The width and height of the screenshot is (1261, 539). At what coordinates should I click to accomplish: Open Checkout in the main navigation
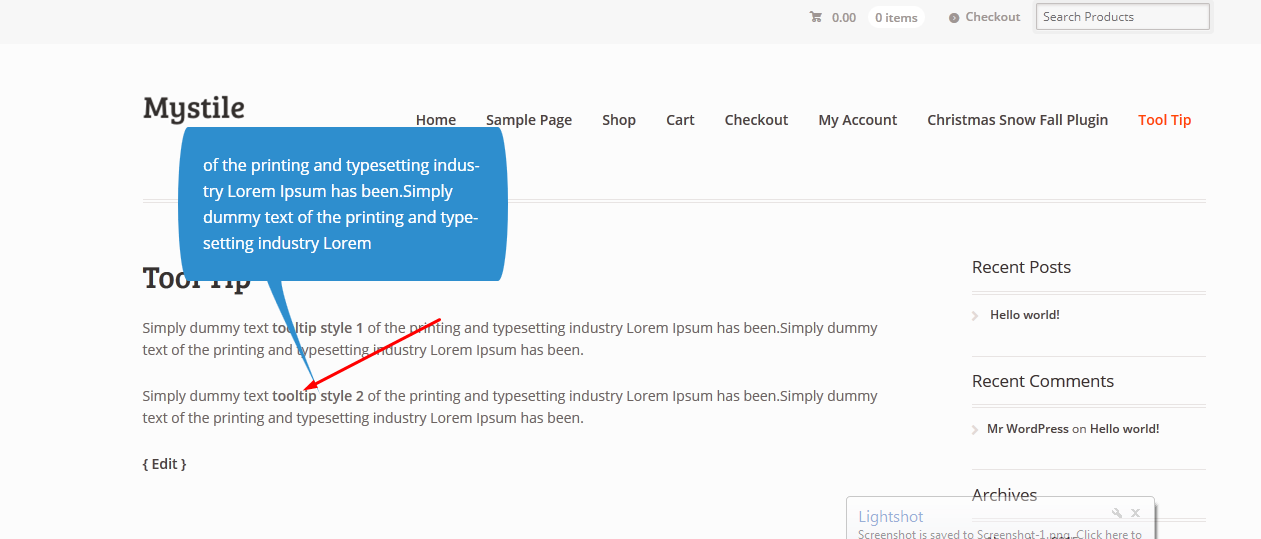tap(756, 120)
